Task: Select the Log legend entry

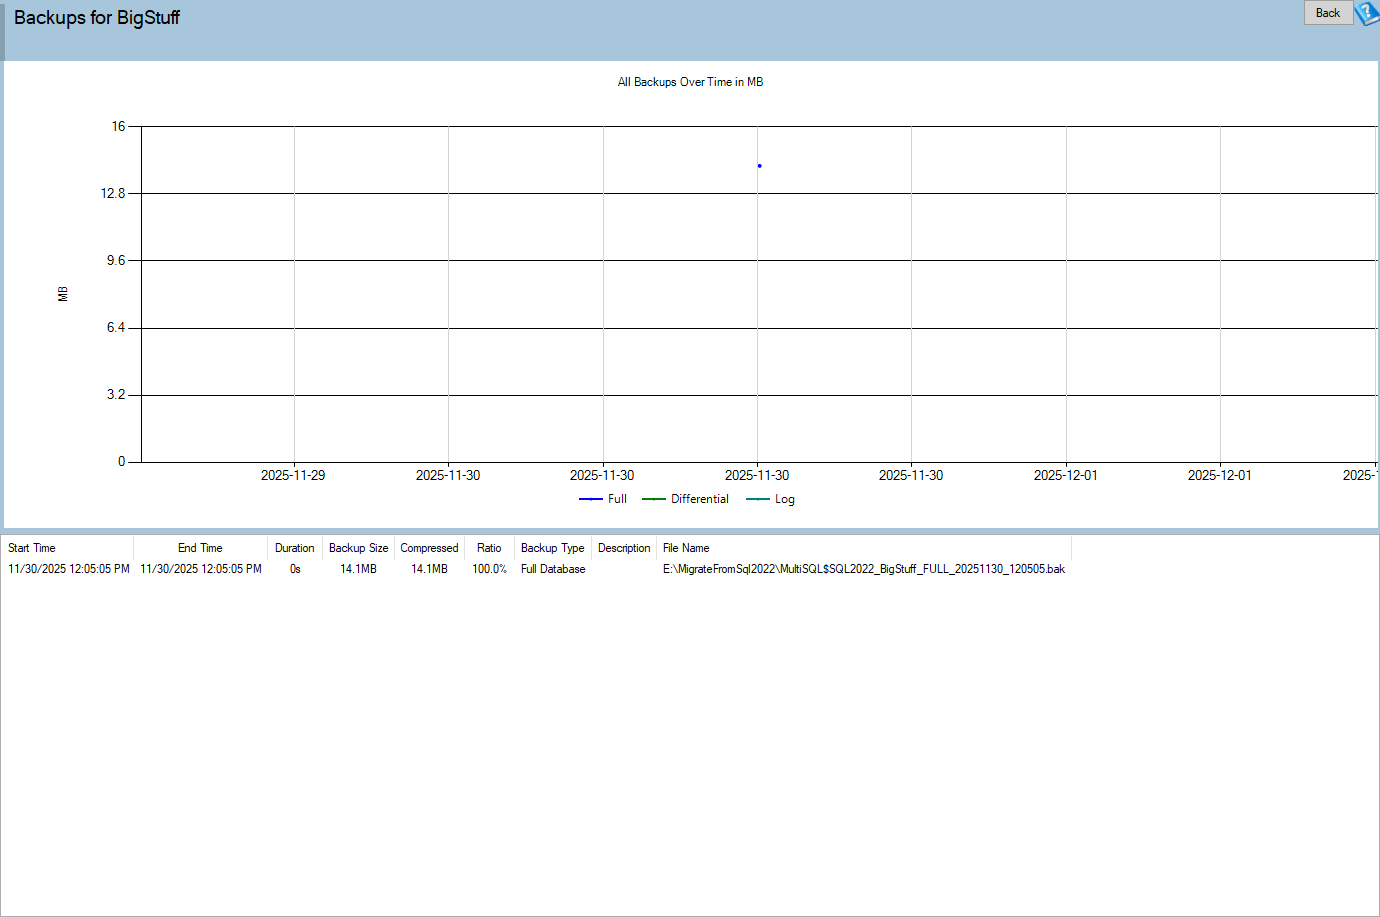Action: (770, 499)
